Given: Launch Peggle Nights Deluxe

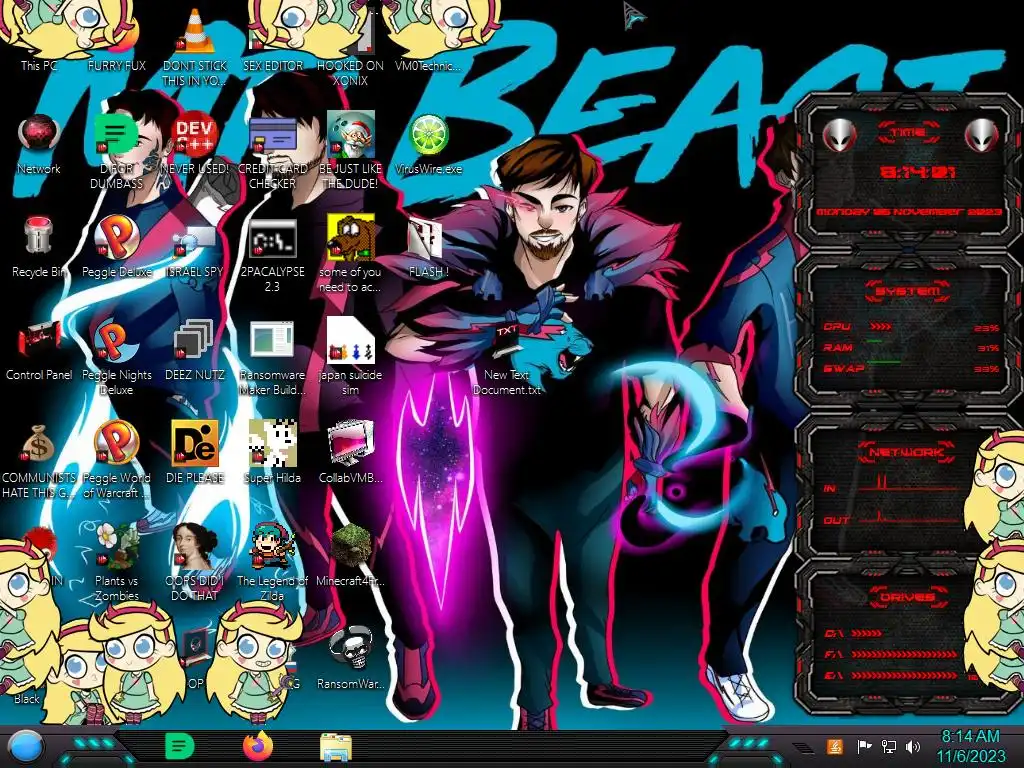Looking at the screenshot, I should pyautogui.click(x=116, y=357).
